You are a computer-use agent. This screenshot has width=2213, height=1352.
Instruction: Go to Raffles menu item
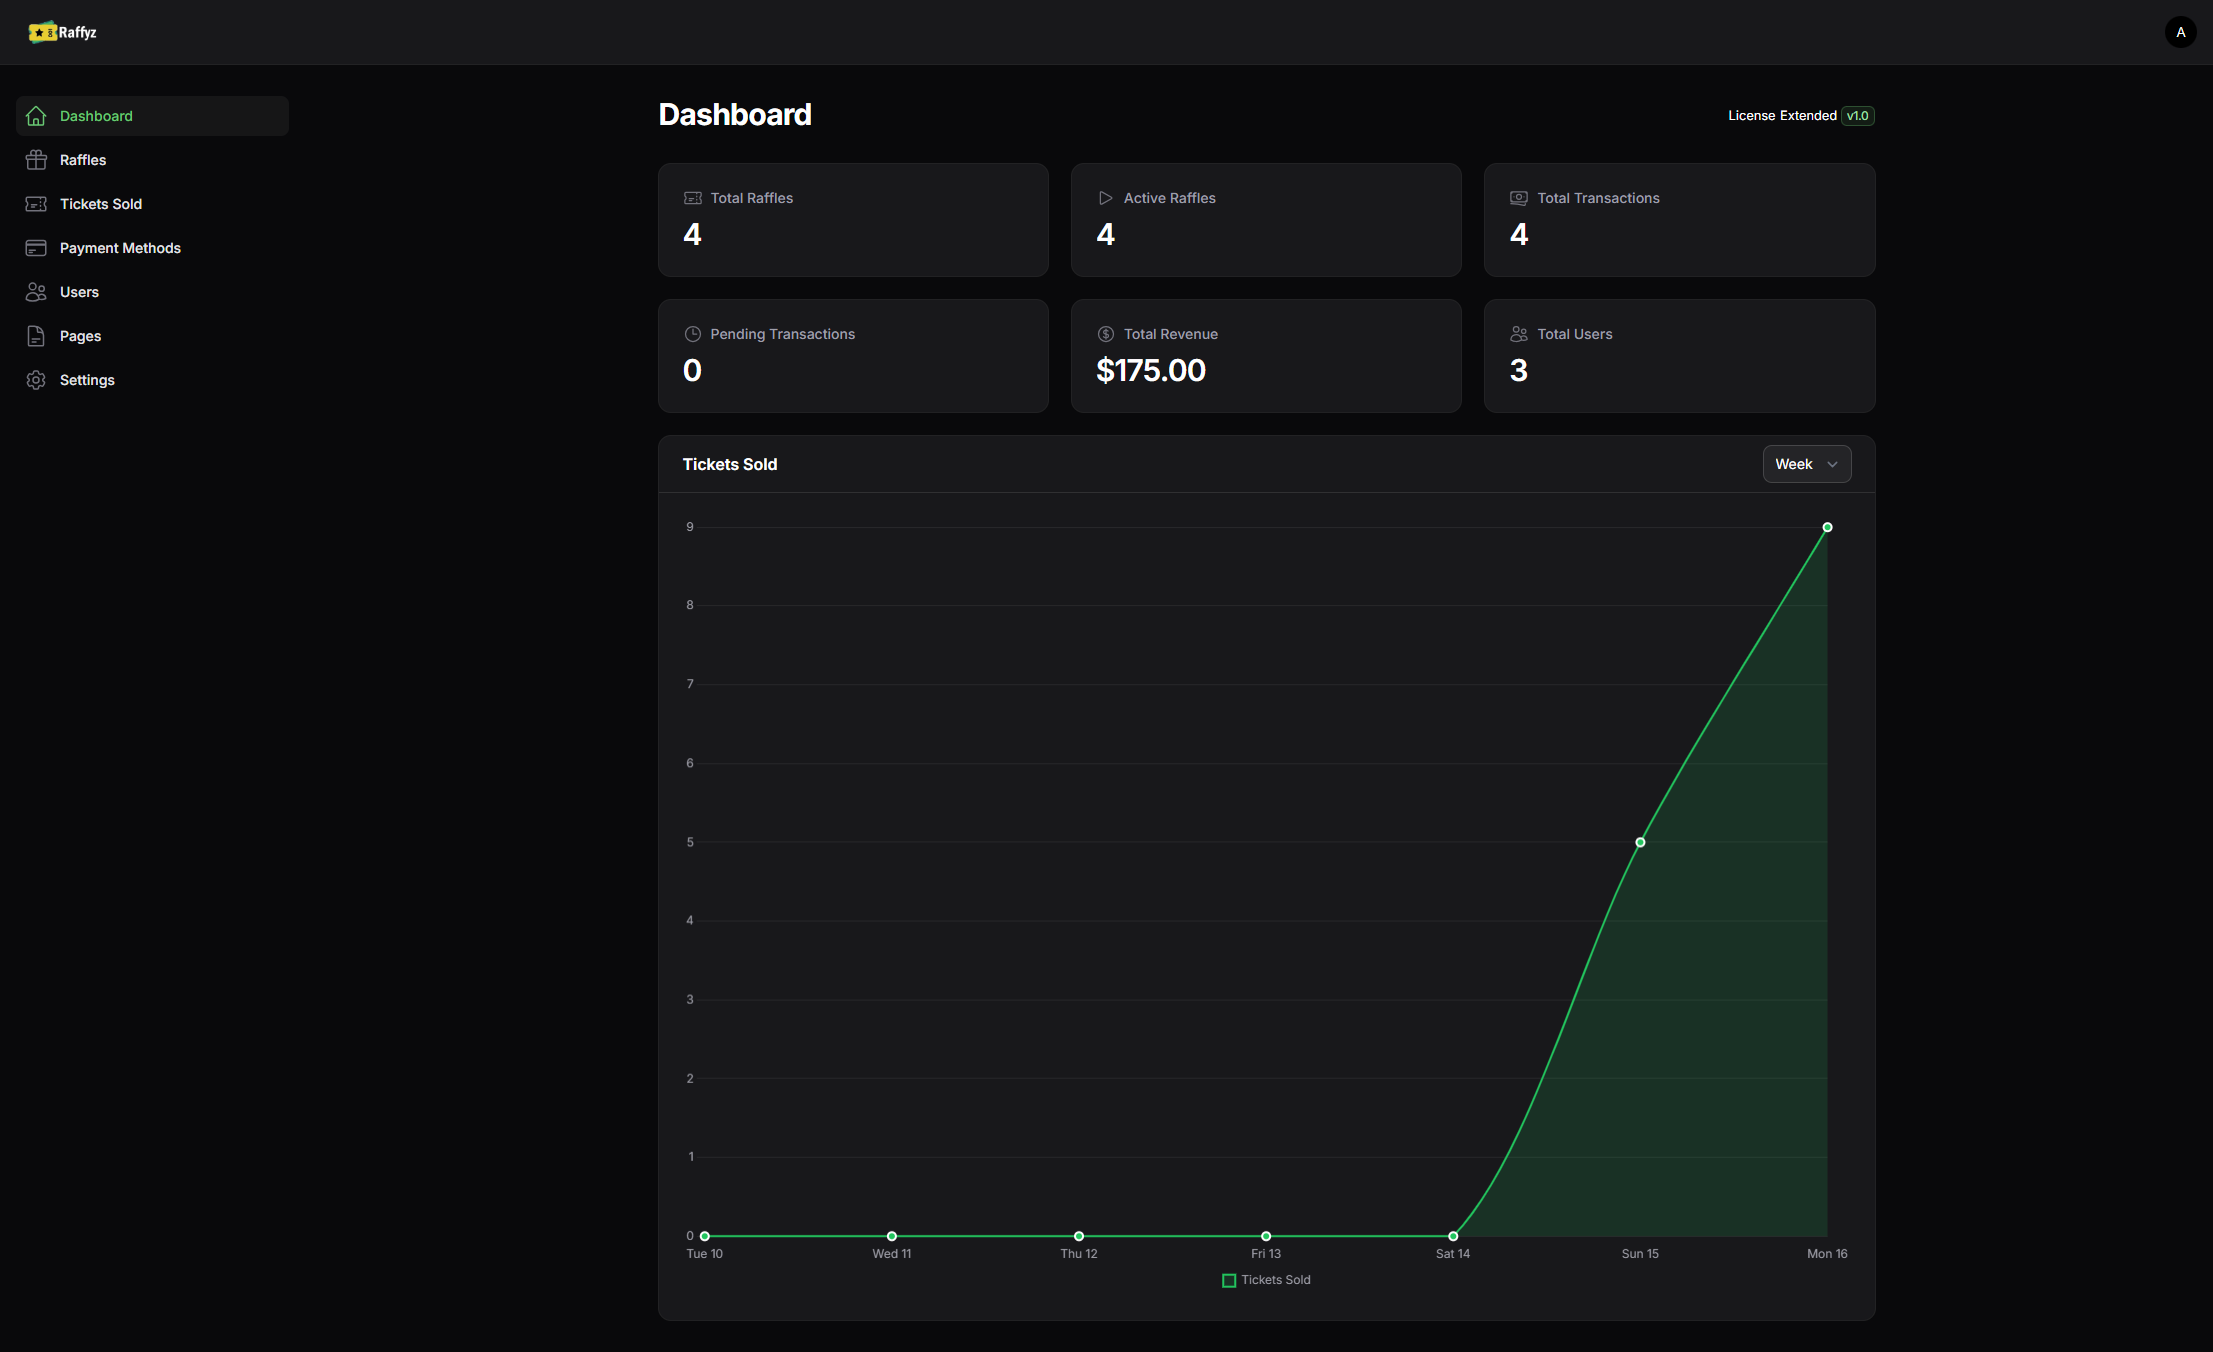click(83, 160)
